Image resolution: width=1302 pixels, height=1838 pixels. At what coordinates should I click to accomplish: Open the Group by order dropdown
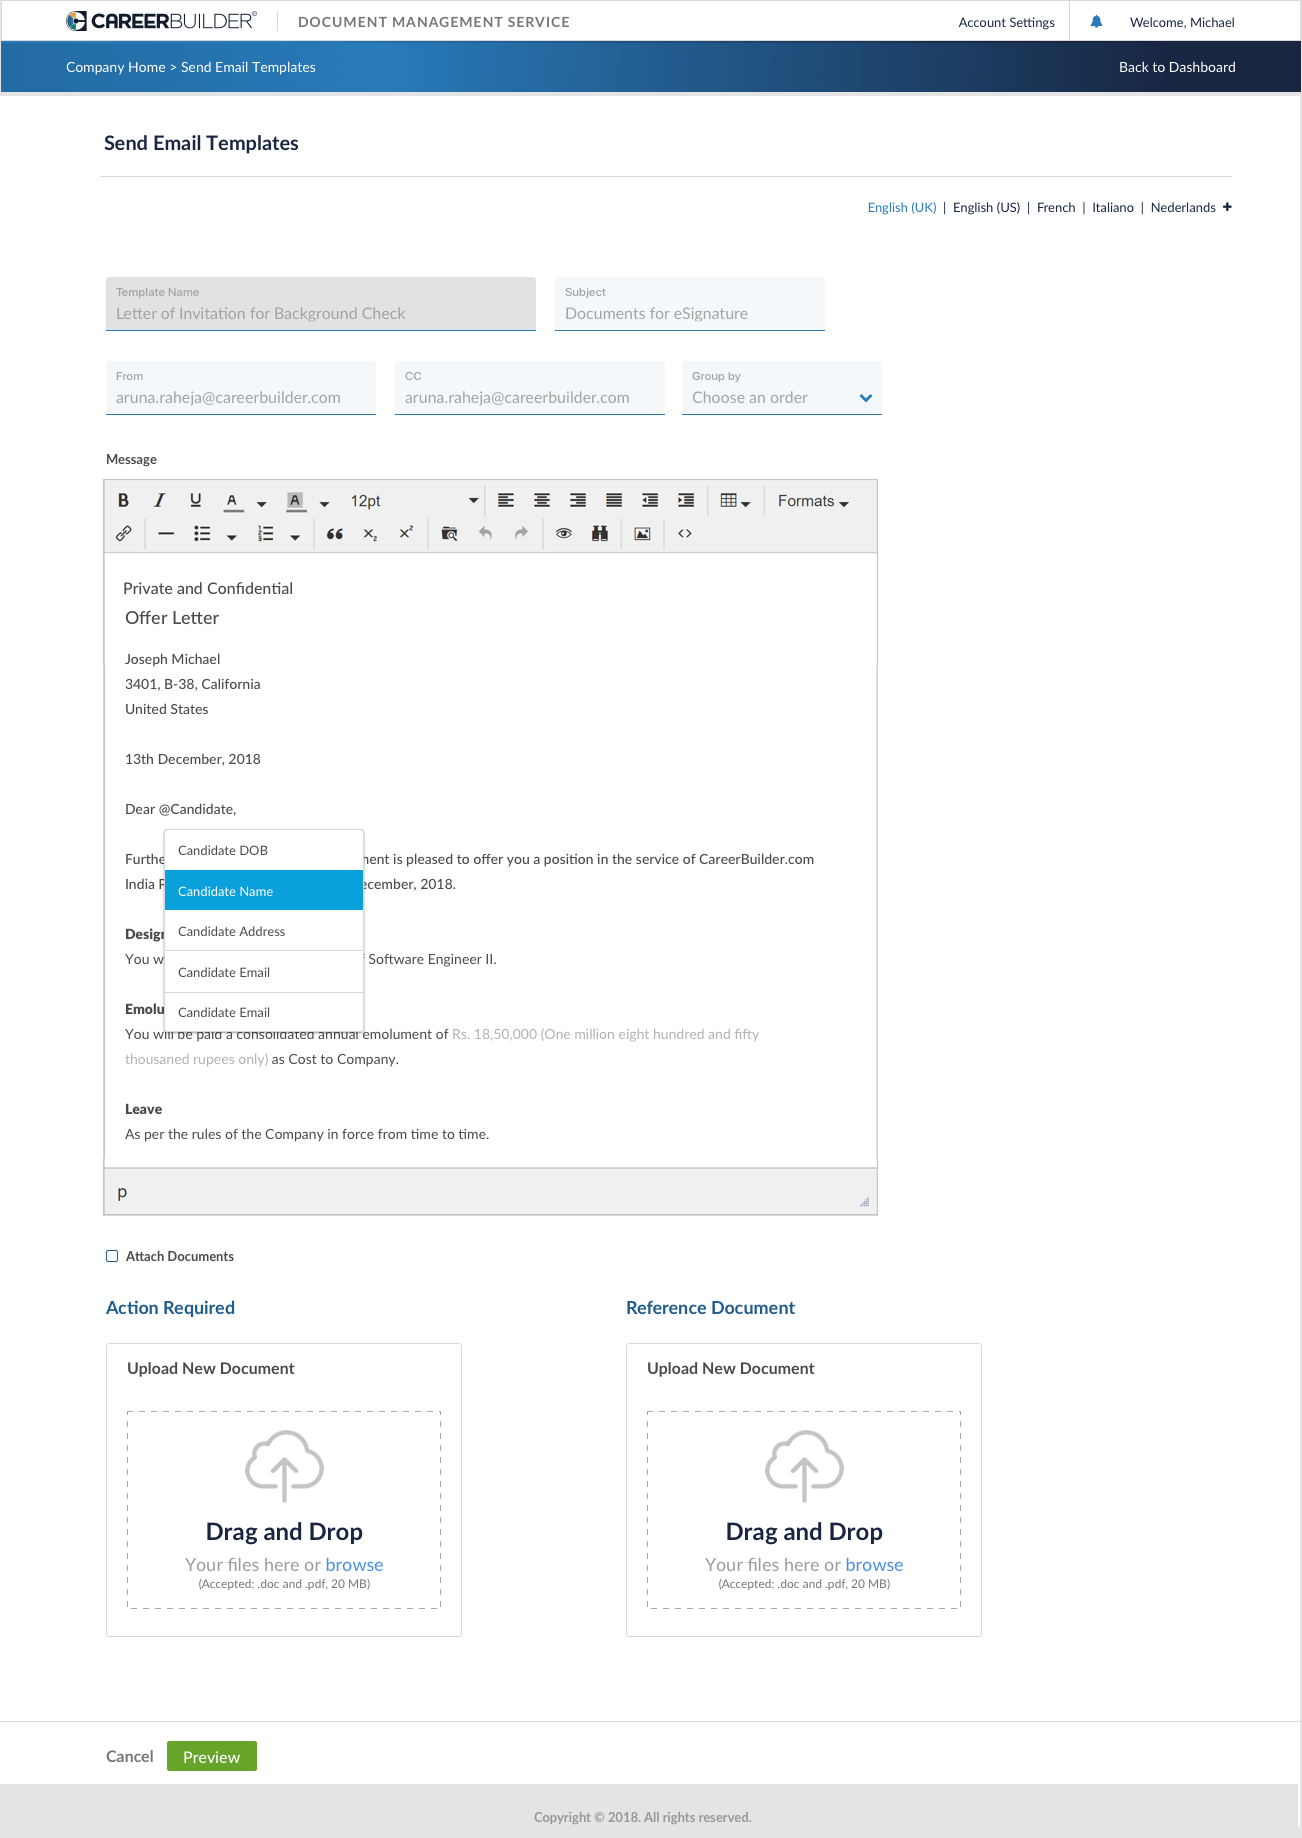(782, 388)
